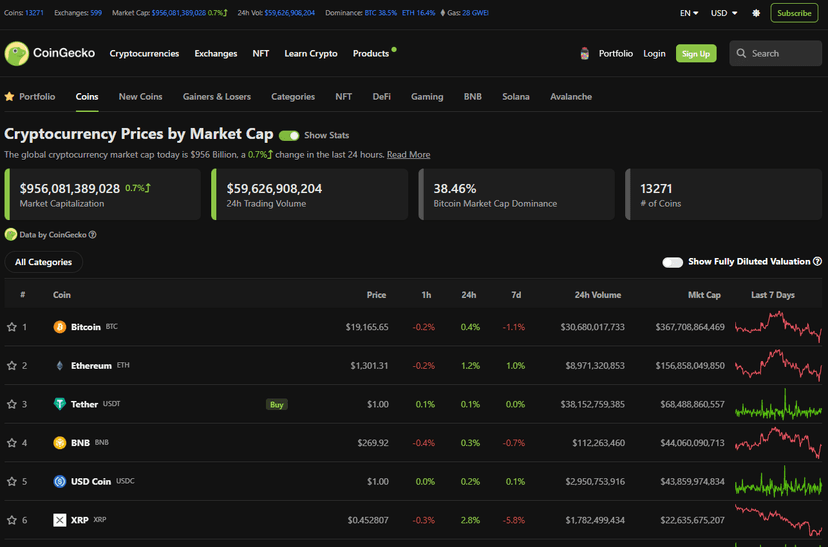Click the Portfolio link in the header
Image resolution: width=828 pixels, height=547 pixels.
click(615, 53)
